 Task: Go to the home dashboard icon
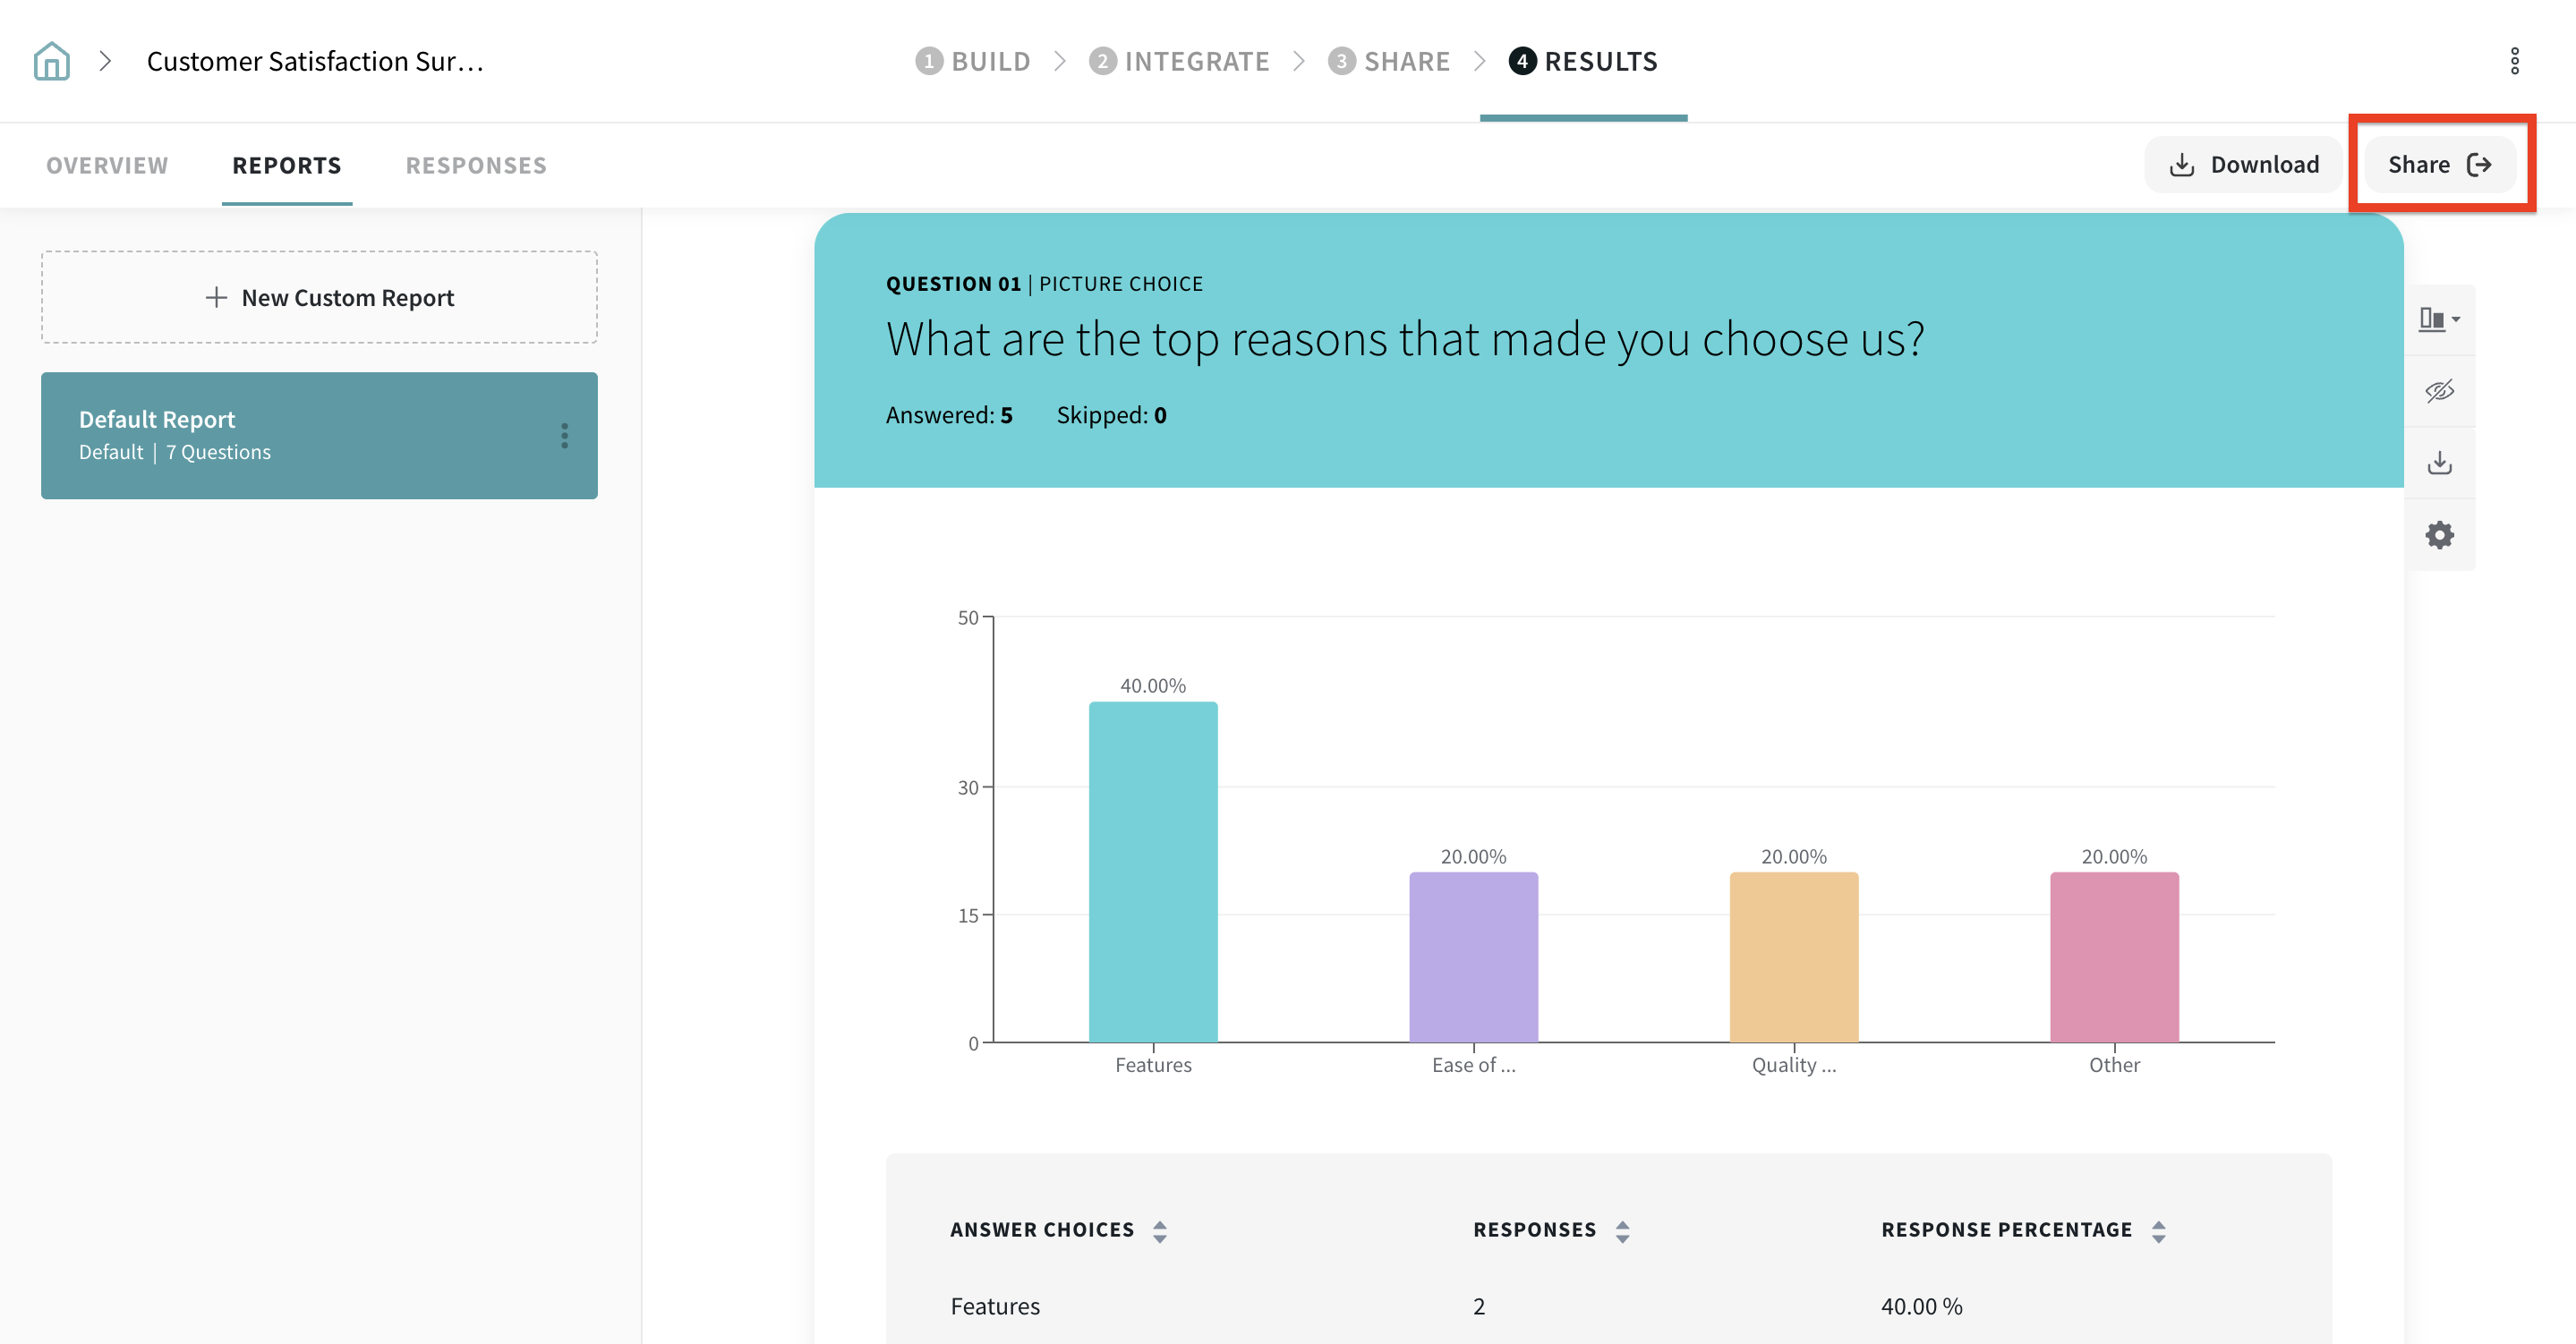point(51,61)
